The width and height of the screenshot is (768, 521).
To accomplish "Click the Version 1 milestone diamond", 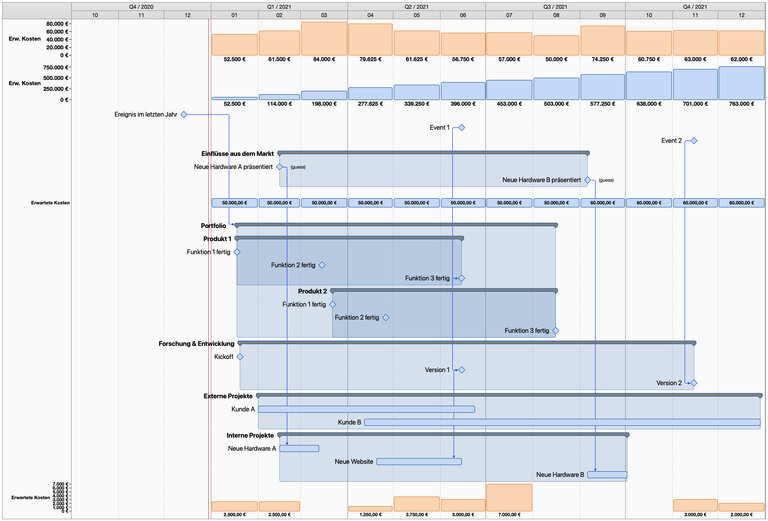I will pos(461,370).
